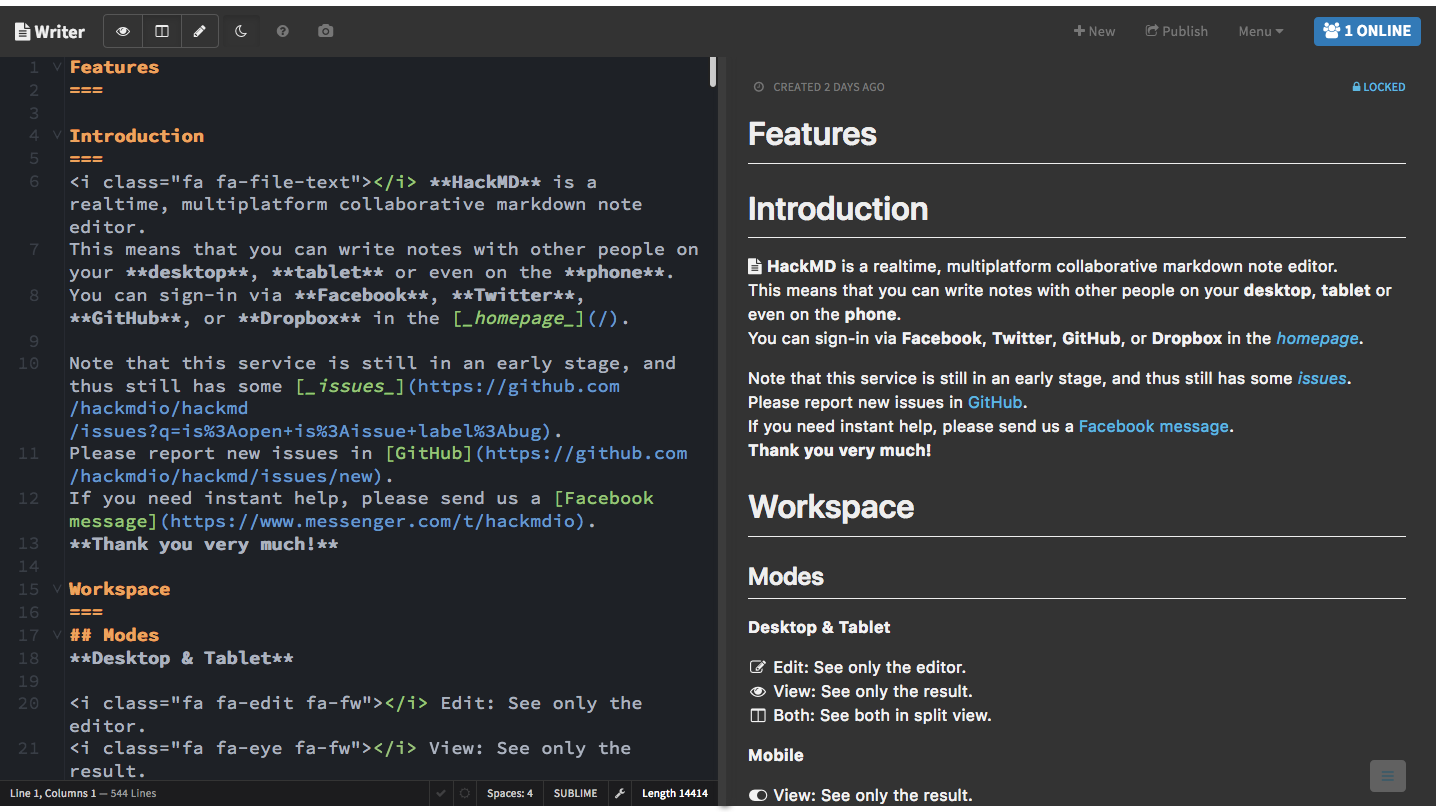Click columns icon beside 'Both: See both in split view'

tap(758, 715)
